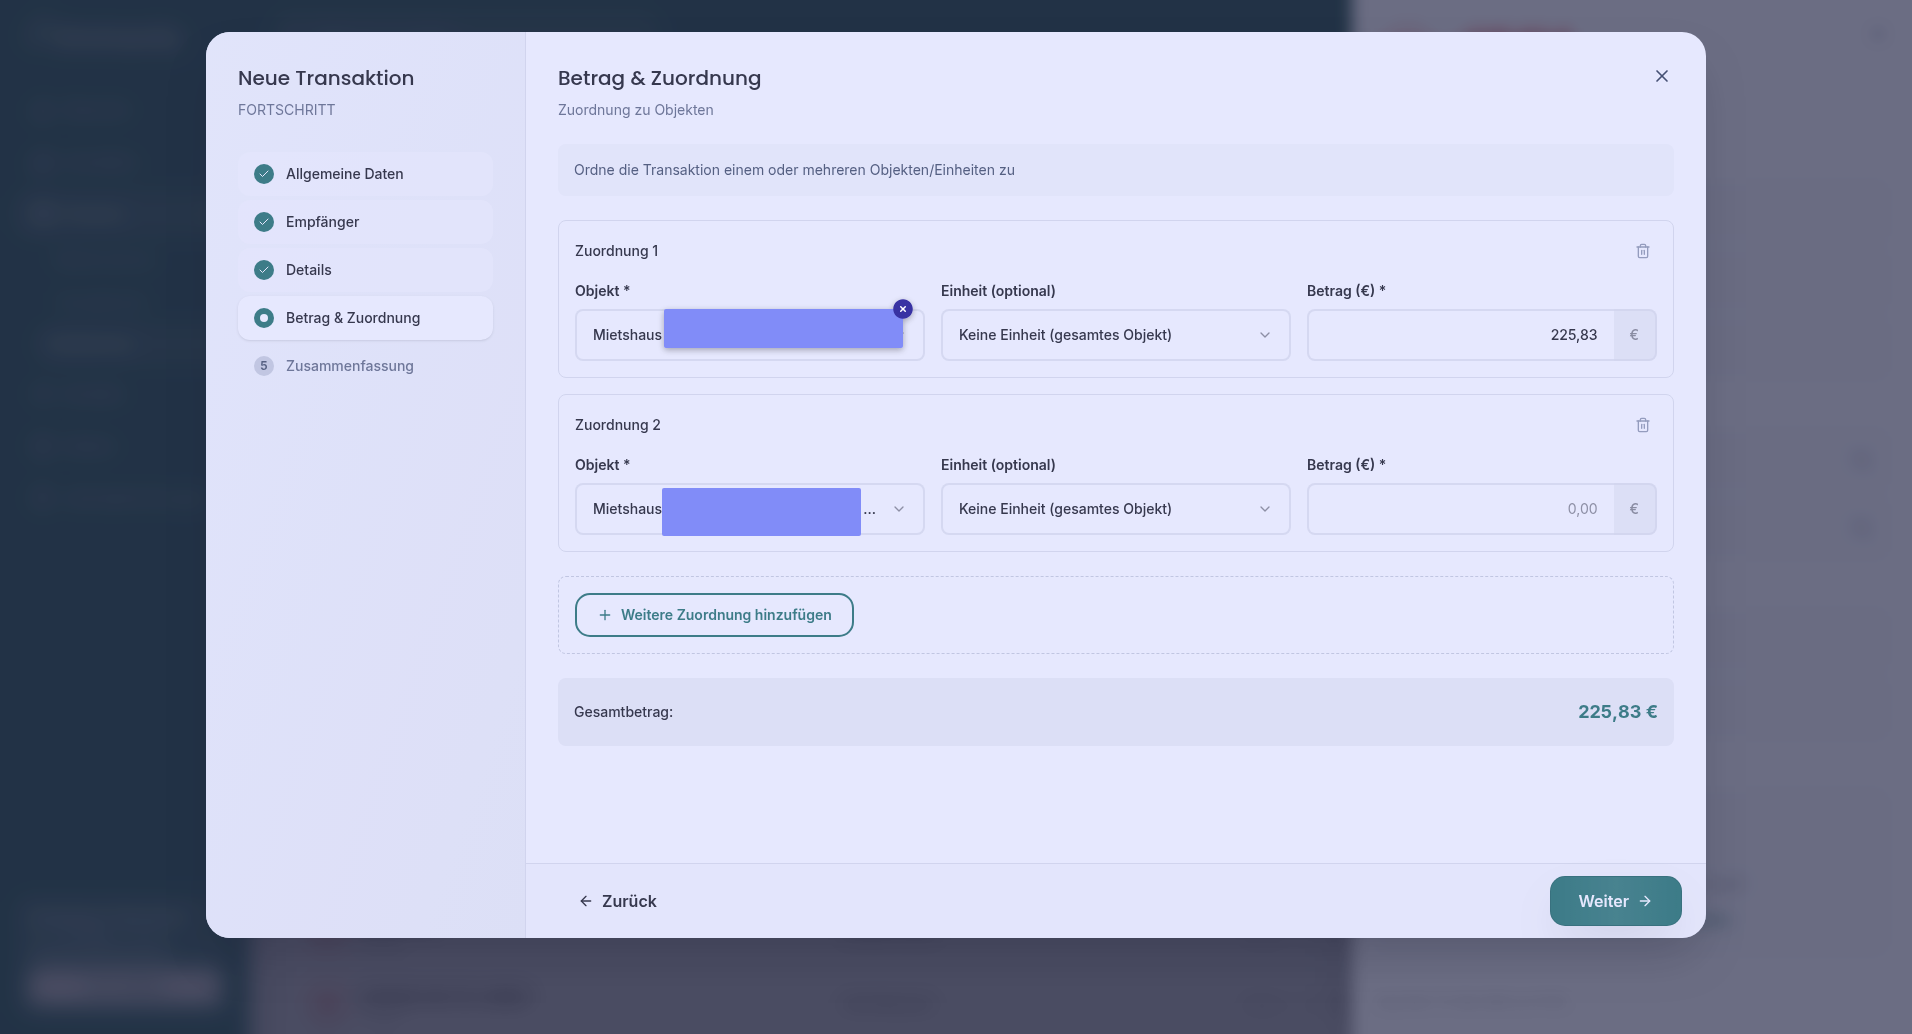This screenshot has width=1912, height=1034.
Task: Close the Neue Transaktion dialog
Action: click(1662, 76)
